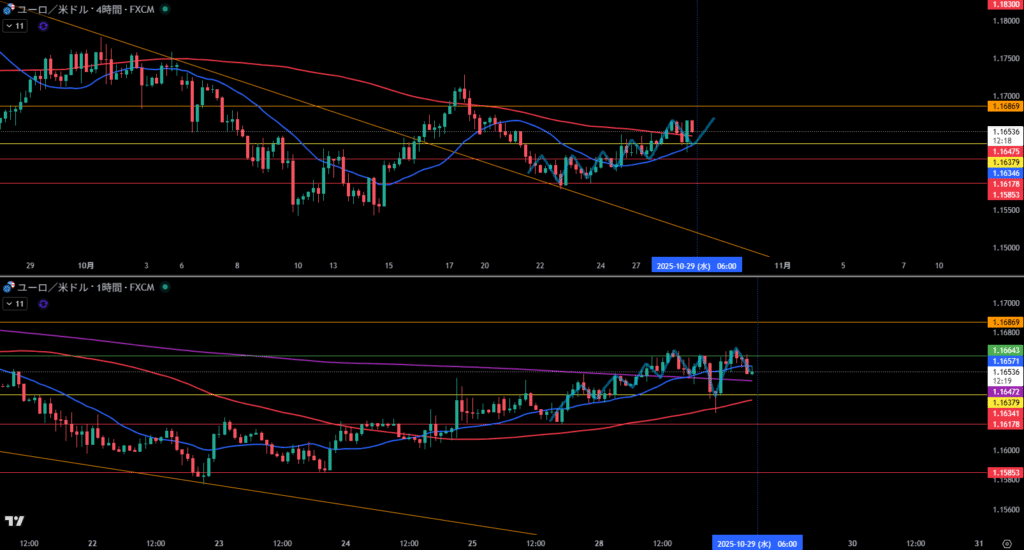The height and width of the screenshot is (550, 1024).
Task: Expand the 11 indicators legend on 1-hour chart
Action: 15,302
